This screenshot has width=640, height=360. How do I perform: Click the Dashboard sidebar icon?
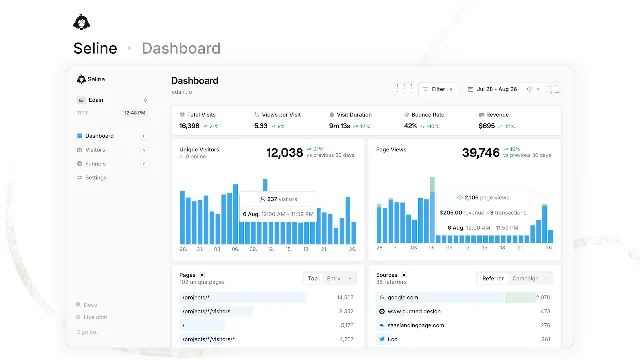[x=80, y=136]
